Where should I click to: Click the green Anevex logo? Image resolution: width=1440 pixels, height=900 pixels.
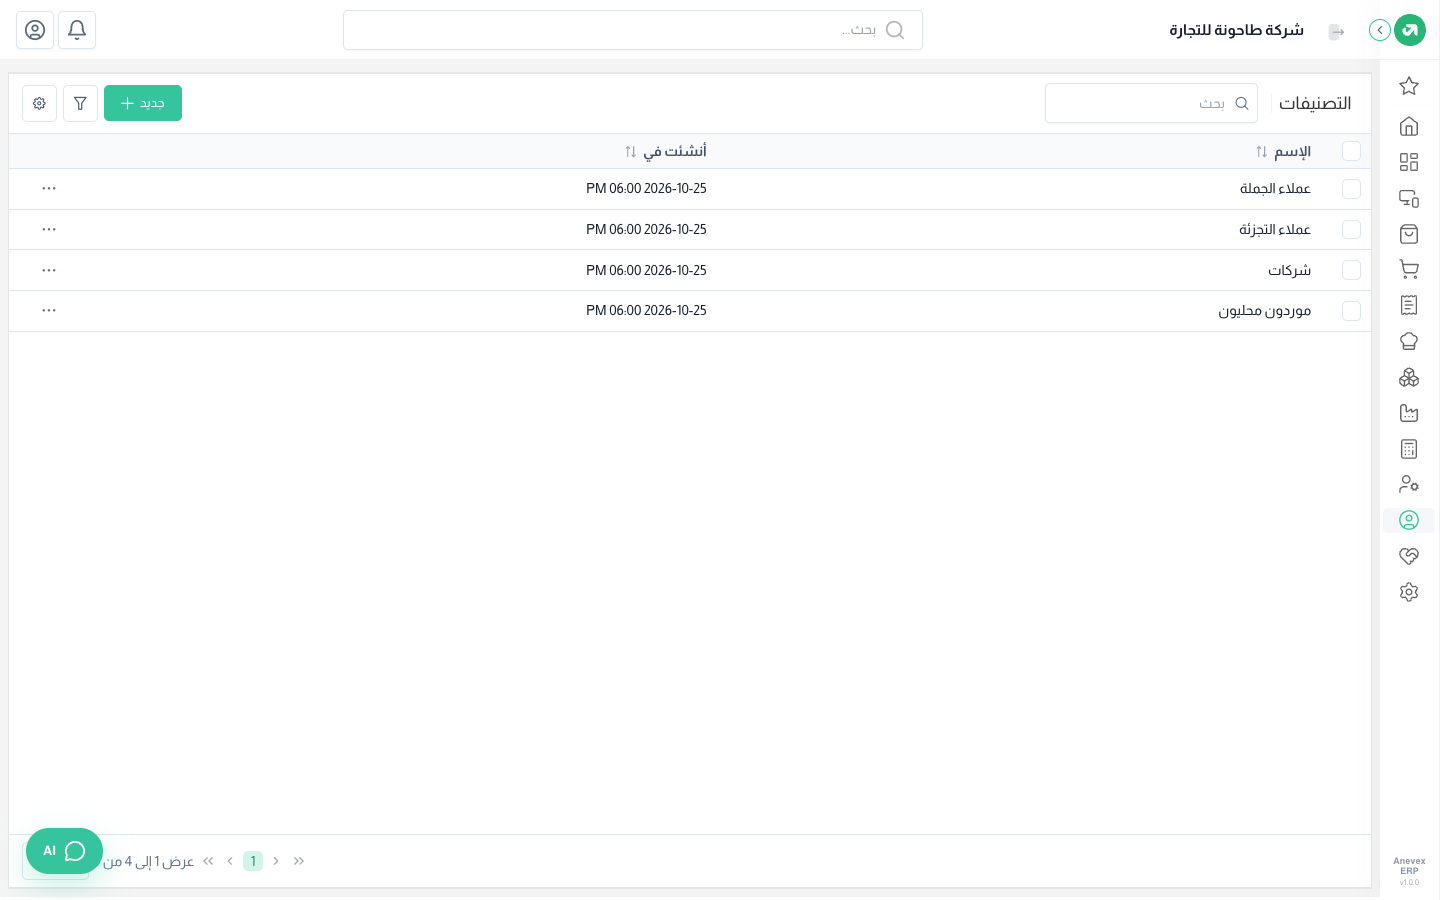pyautogui.click(x=1410, y=30)
